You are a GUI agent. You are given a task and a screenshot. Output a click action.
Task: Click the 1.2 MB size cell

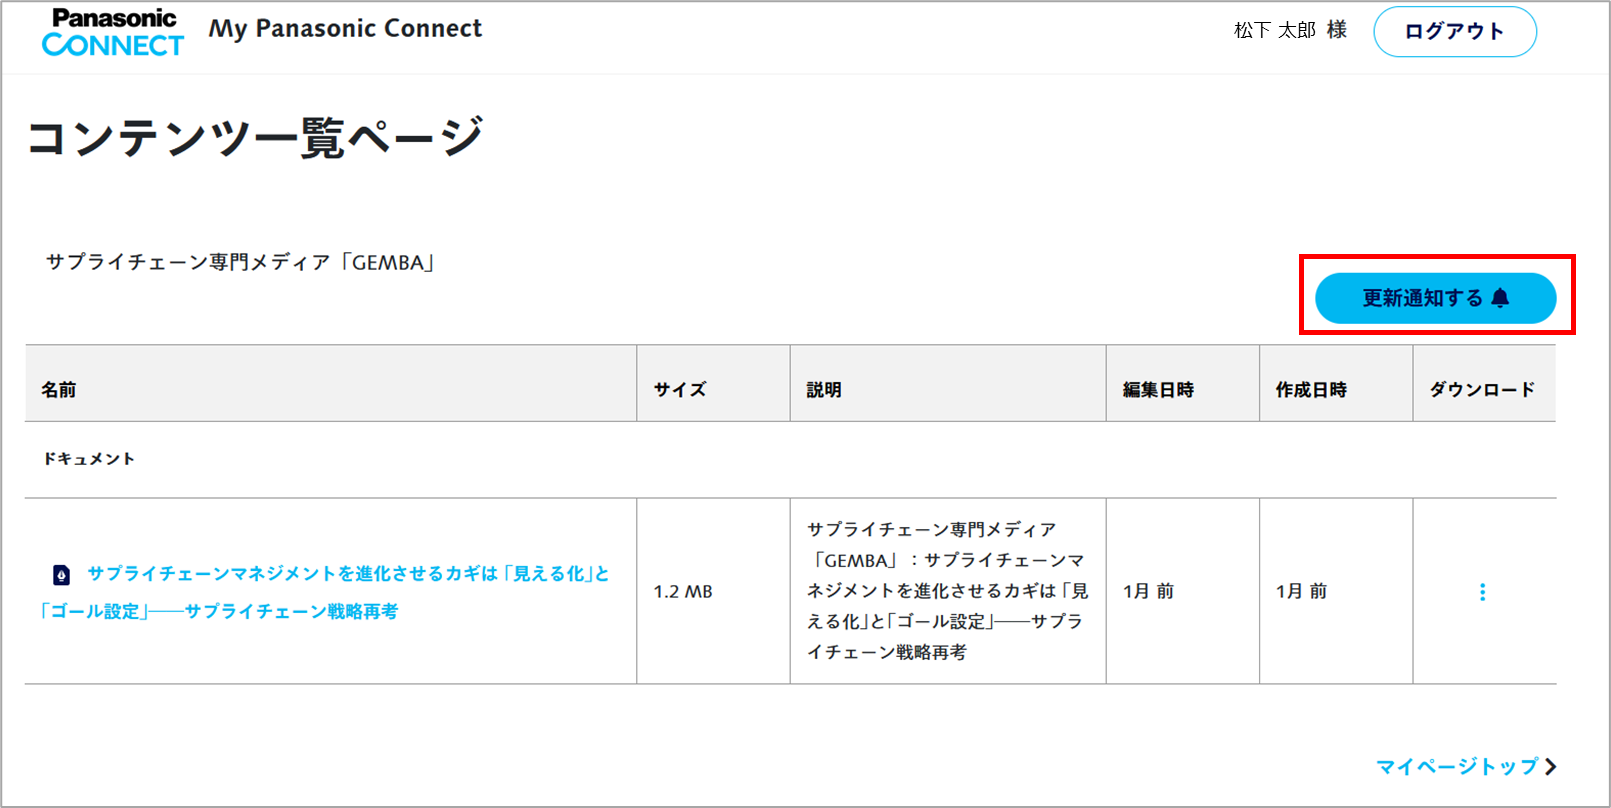(x=683, y=592)
